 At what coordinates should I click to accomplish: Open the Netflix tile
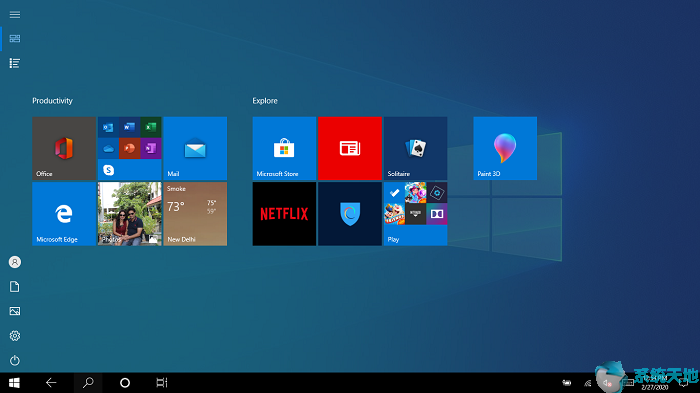click(284, 213)
